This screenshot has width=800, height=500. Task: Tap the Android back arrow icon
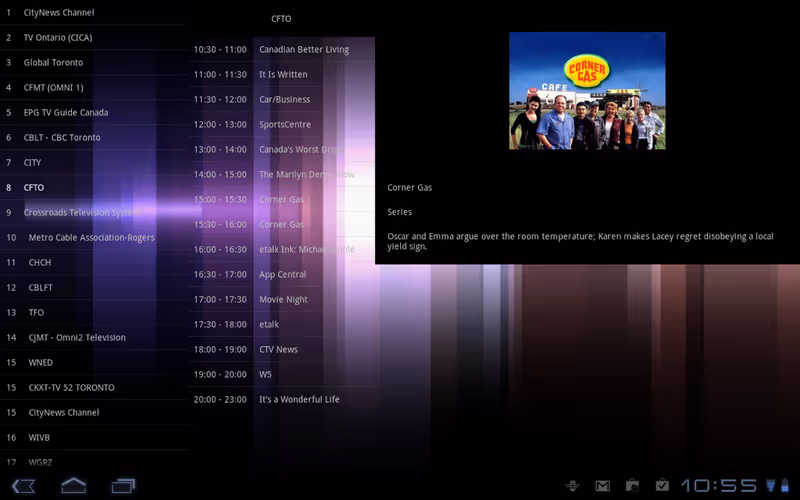[23, 486]
